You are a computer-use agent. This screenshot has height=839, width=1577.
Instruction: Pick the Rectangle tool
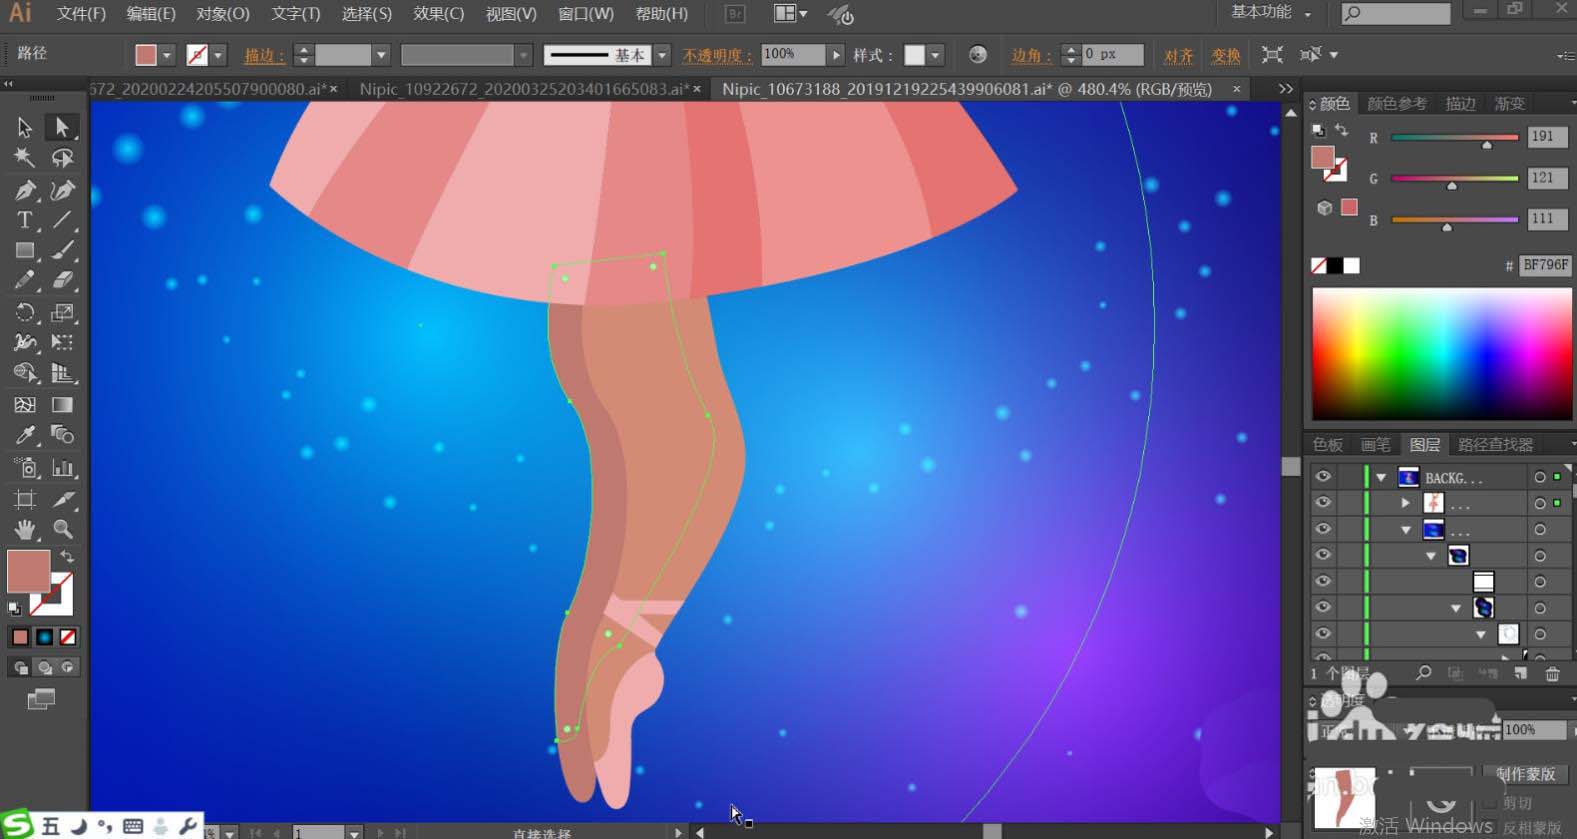(24, 251)
